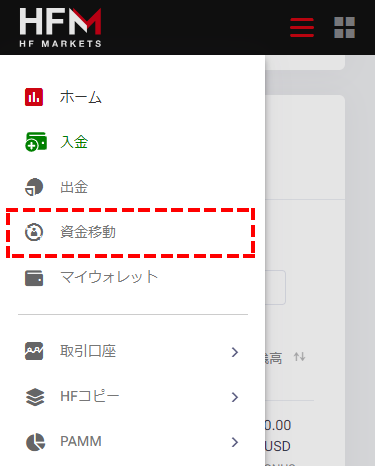The width and height of the screenshot is (375, 466).
Task: Click the dimmed input field behind menu
Action: (x=275, y=287)
